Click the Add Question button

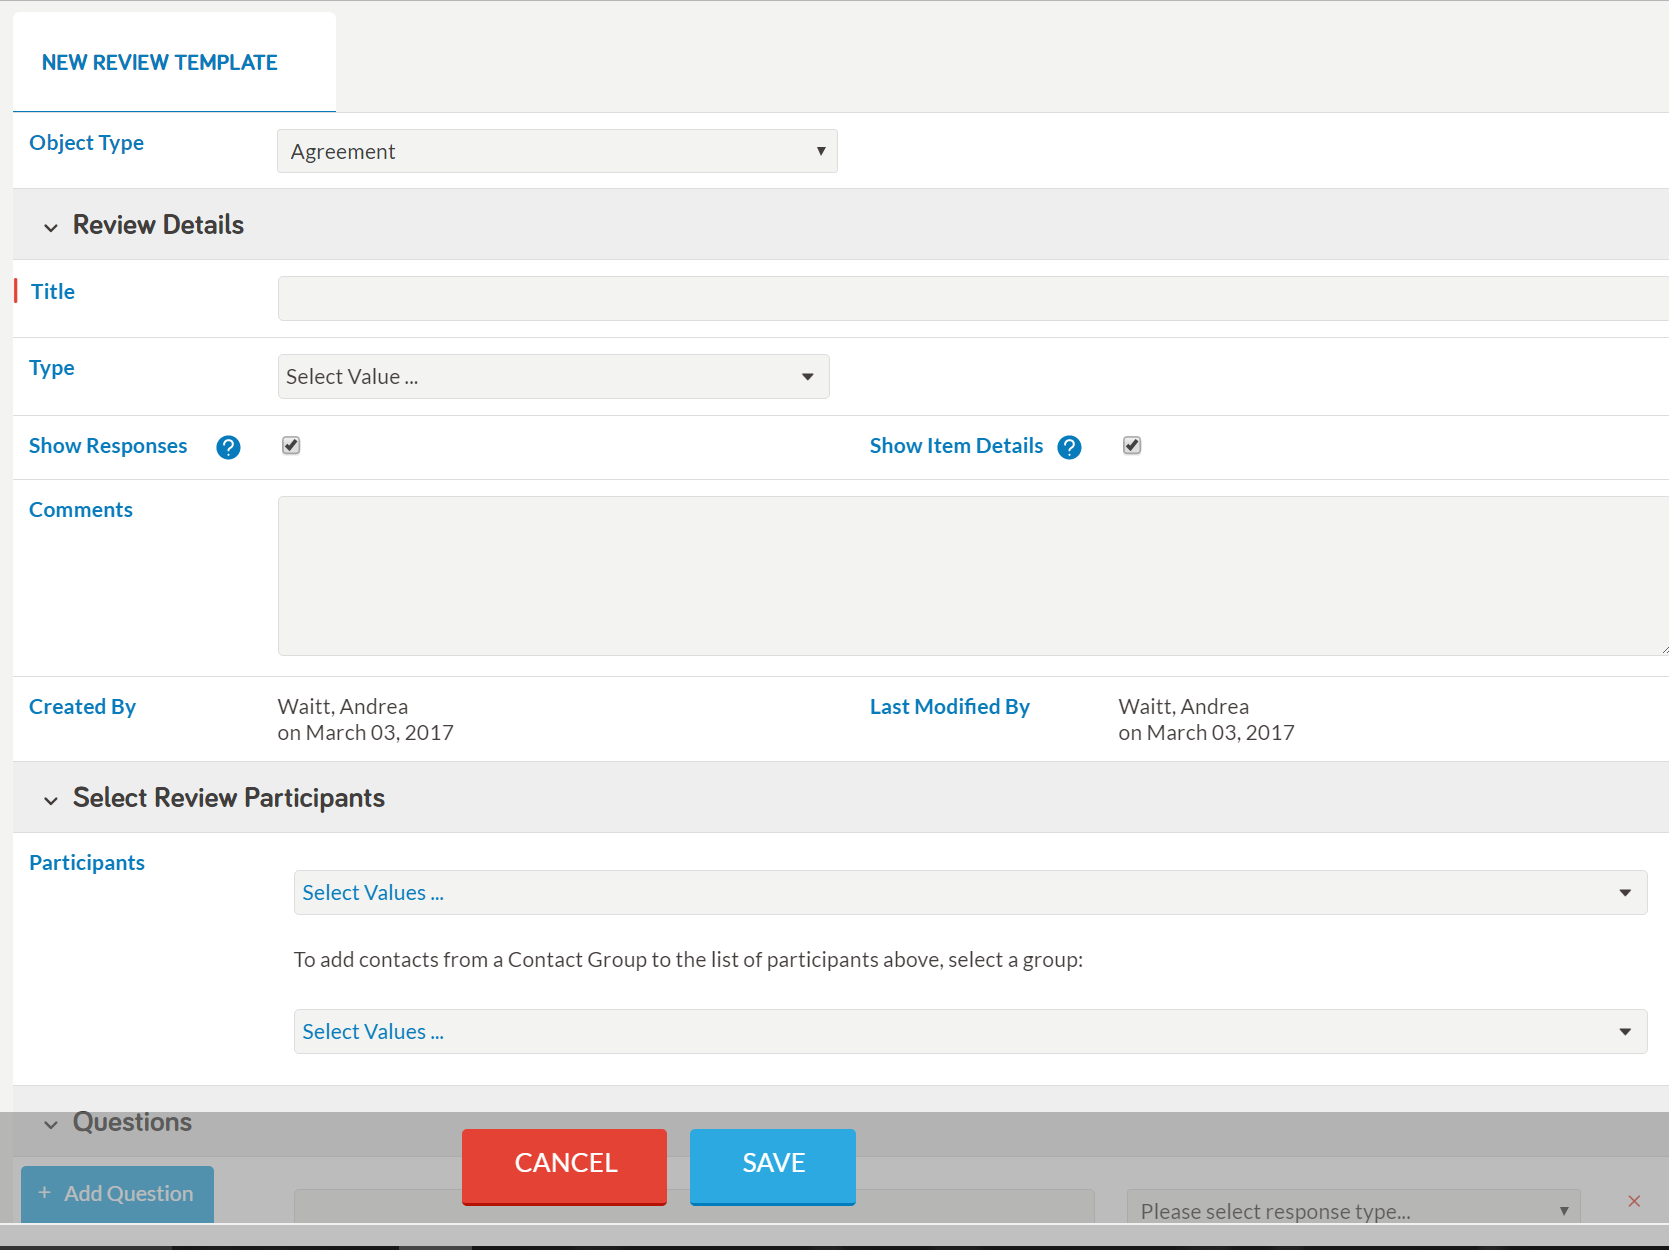pos(117,1194)
